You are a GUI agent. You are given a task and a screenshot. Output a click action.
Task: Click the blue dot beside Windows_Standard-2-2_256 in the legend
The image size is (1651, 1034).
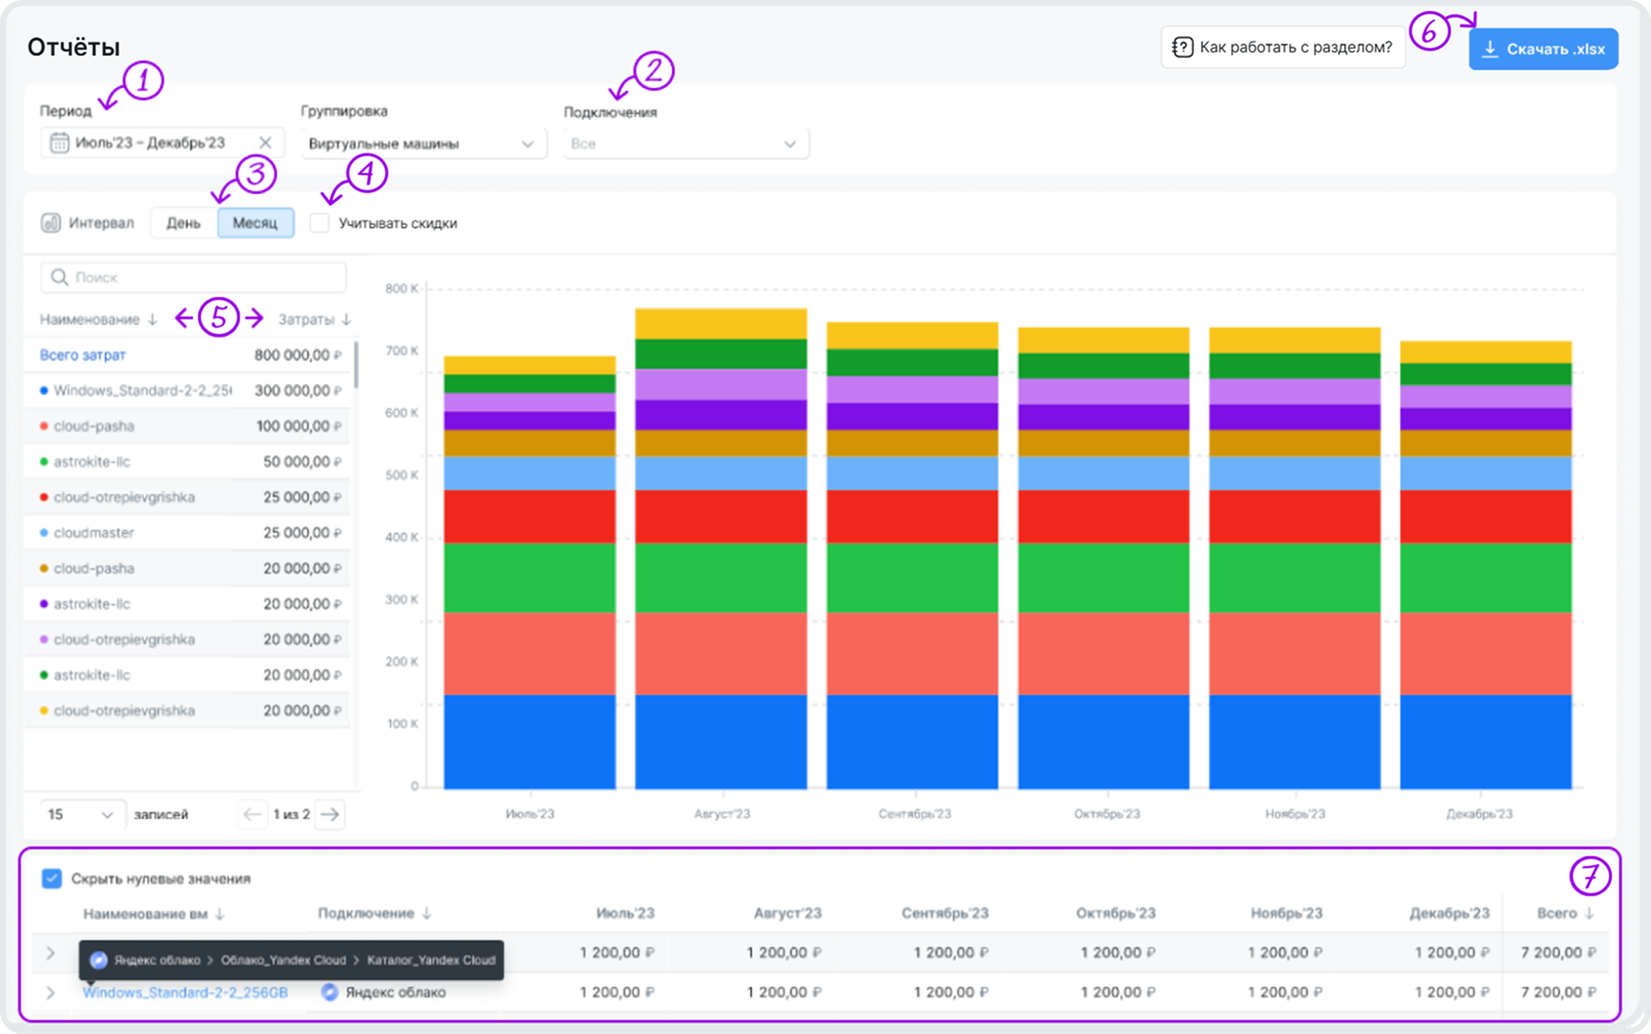44,391
